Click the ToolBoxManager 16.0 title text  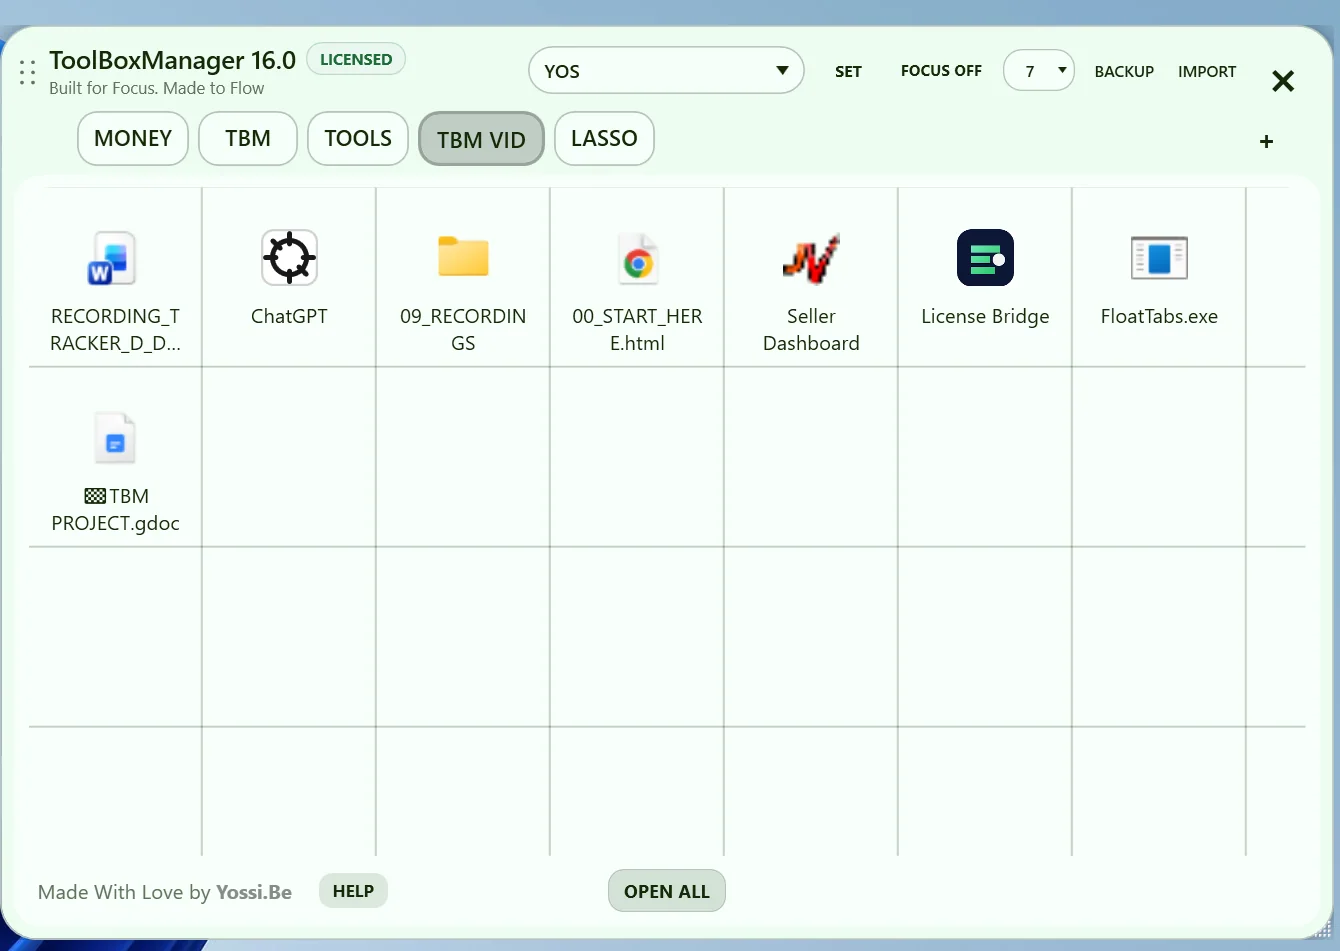(x=172, y=60)
